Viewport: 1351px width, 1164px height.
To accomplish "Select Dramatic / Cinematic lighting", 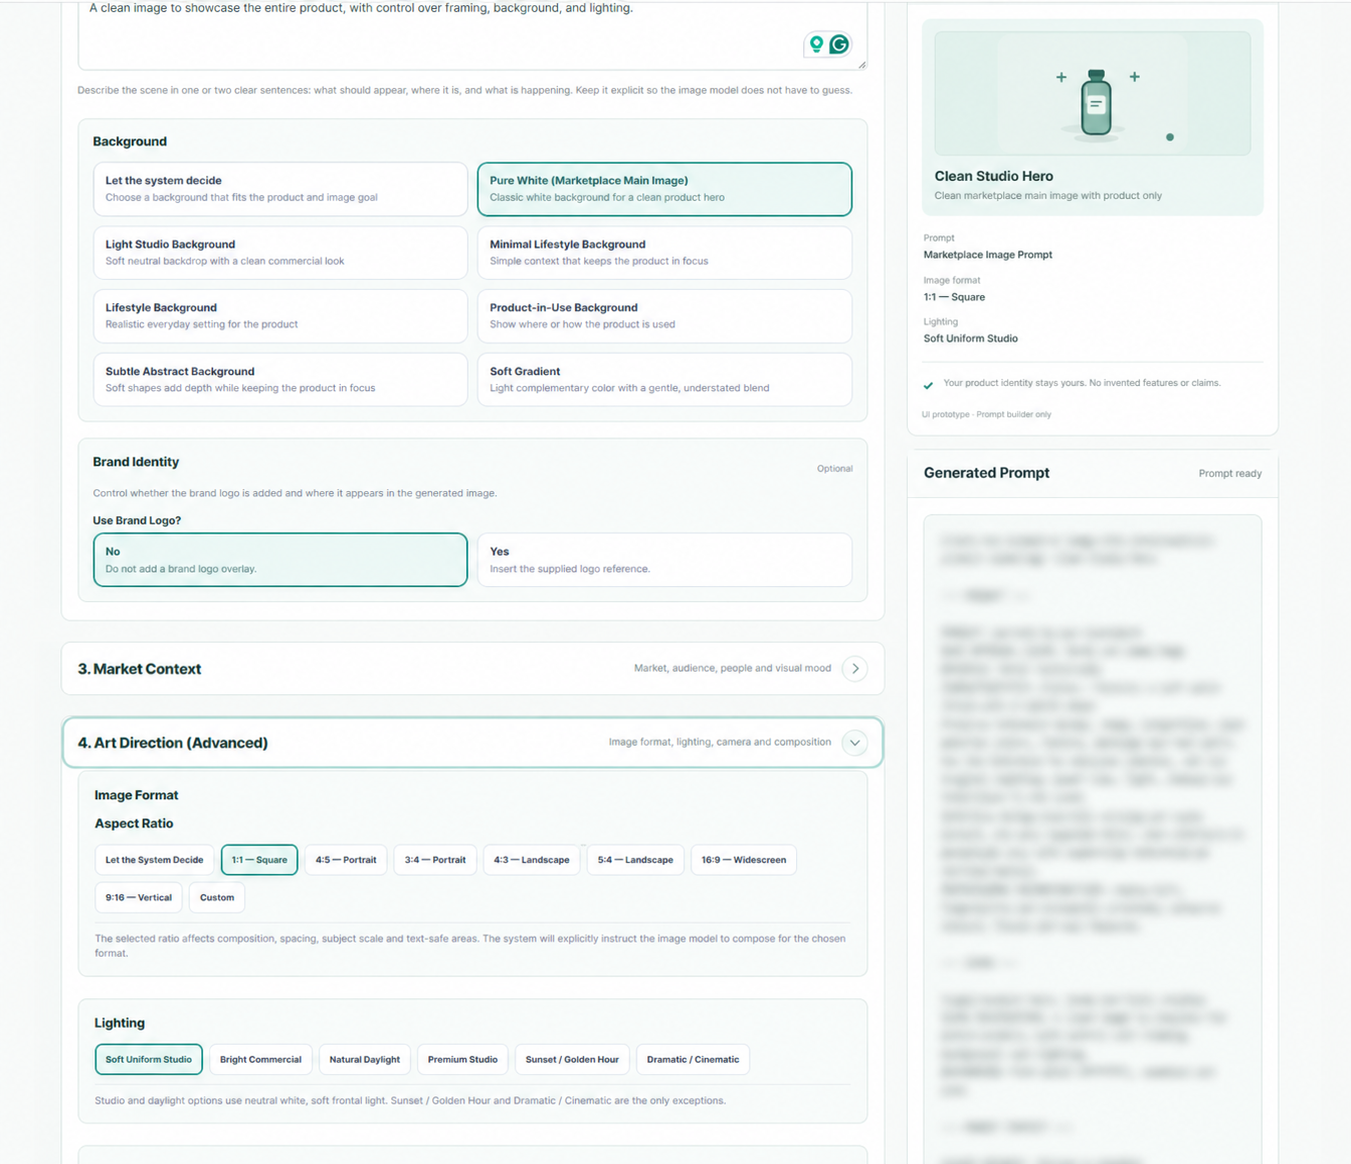I will click(693, 1060).
